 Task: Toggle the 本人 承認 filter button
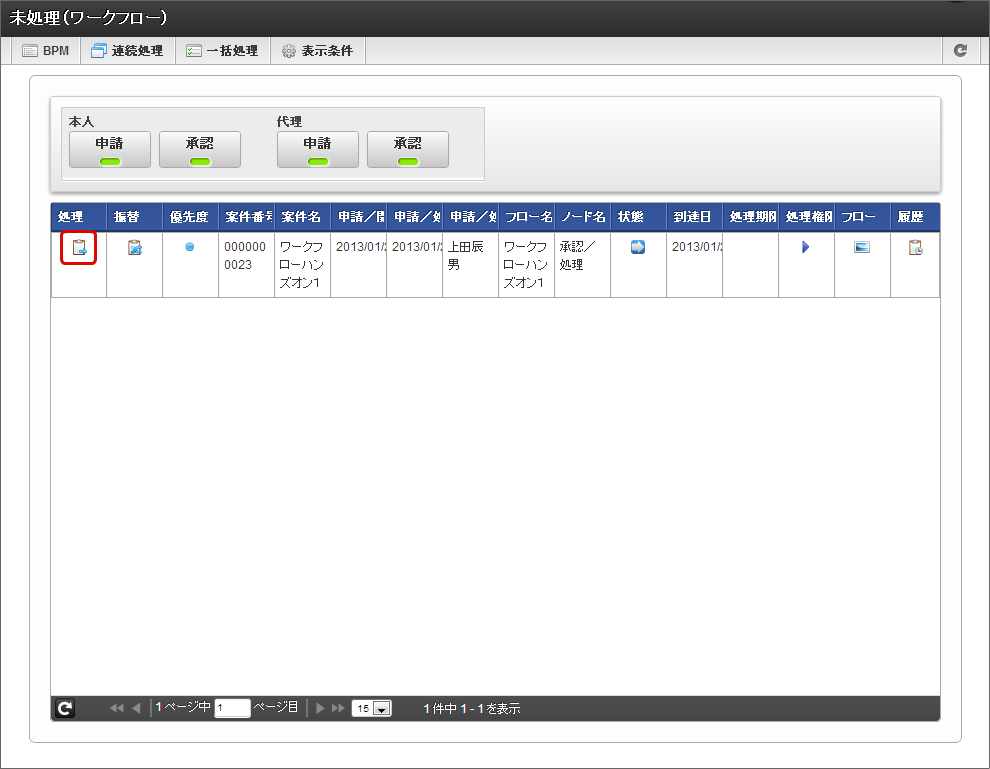pyautogui.click(x=200, y=149)
